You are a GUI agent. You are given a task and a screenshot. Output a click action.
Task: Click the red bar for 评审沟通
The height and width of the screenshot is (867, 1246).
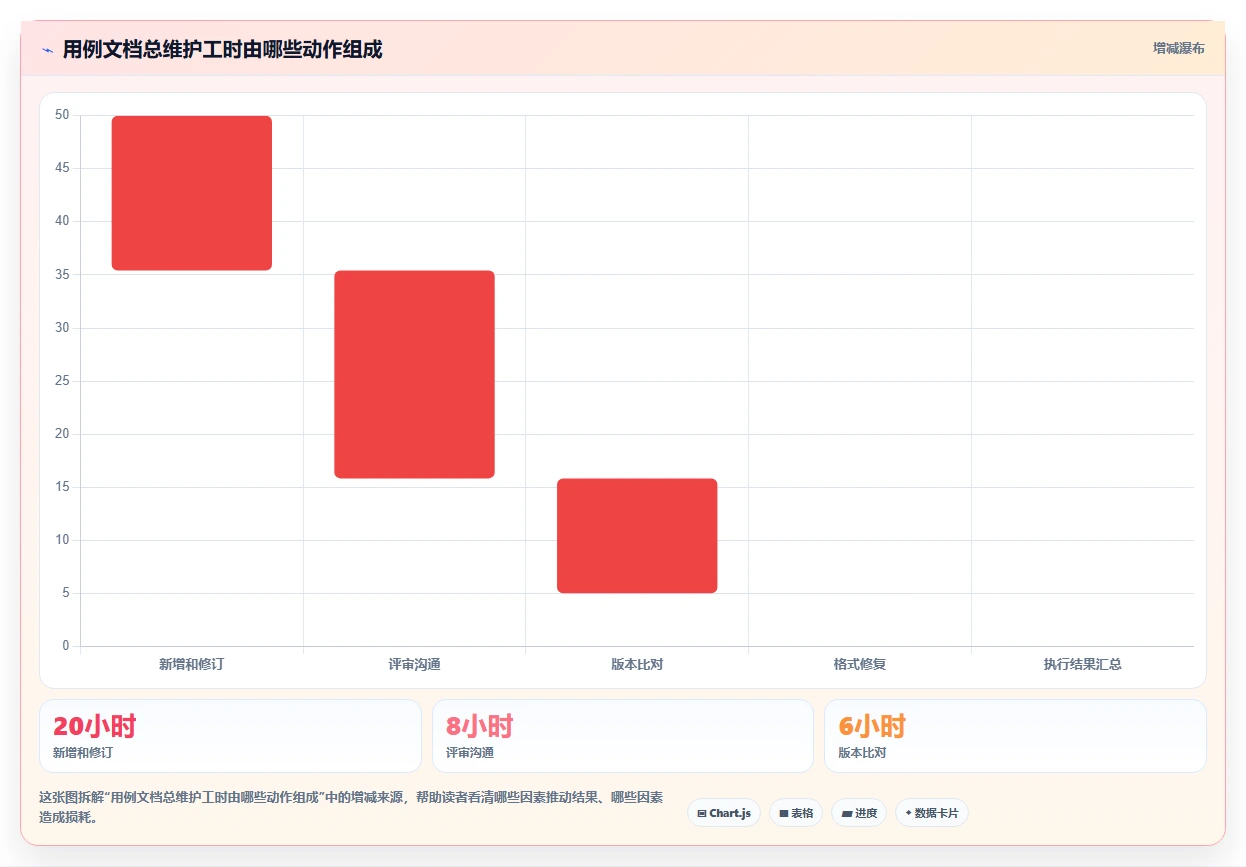(414, 374)
